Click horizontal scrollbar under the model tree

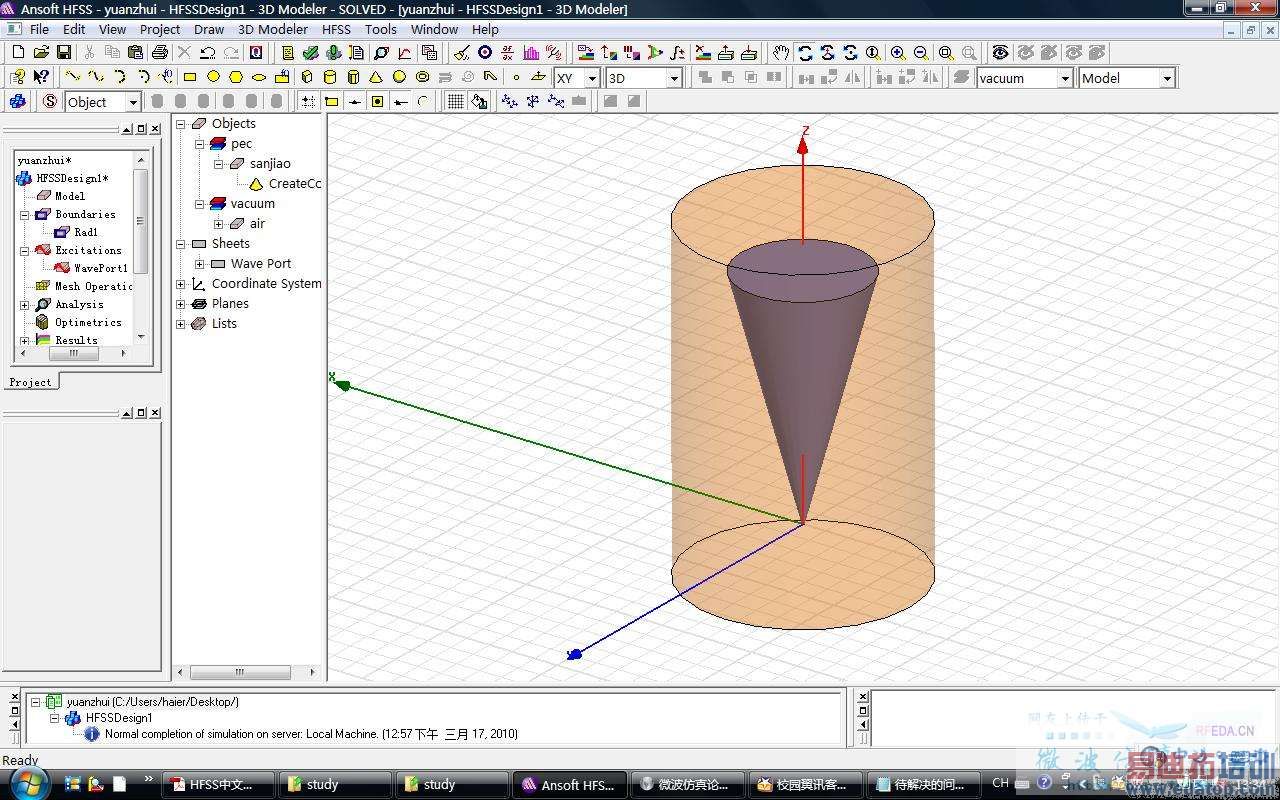tap(240, 672)
